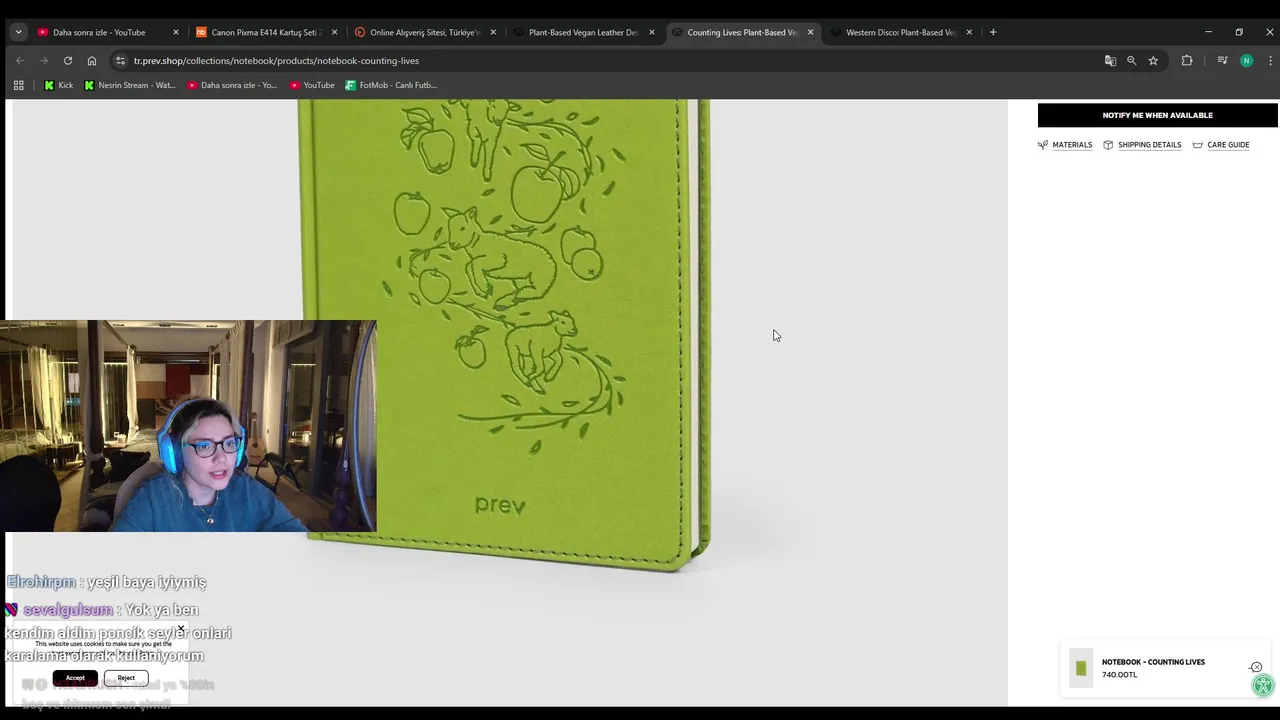Close the 'Western Disco' tab

pos(969,32)
